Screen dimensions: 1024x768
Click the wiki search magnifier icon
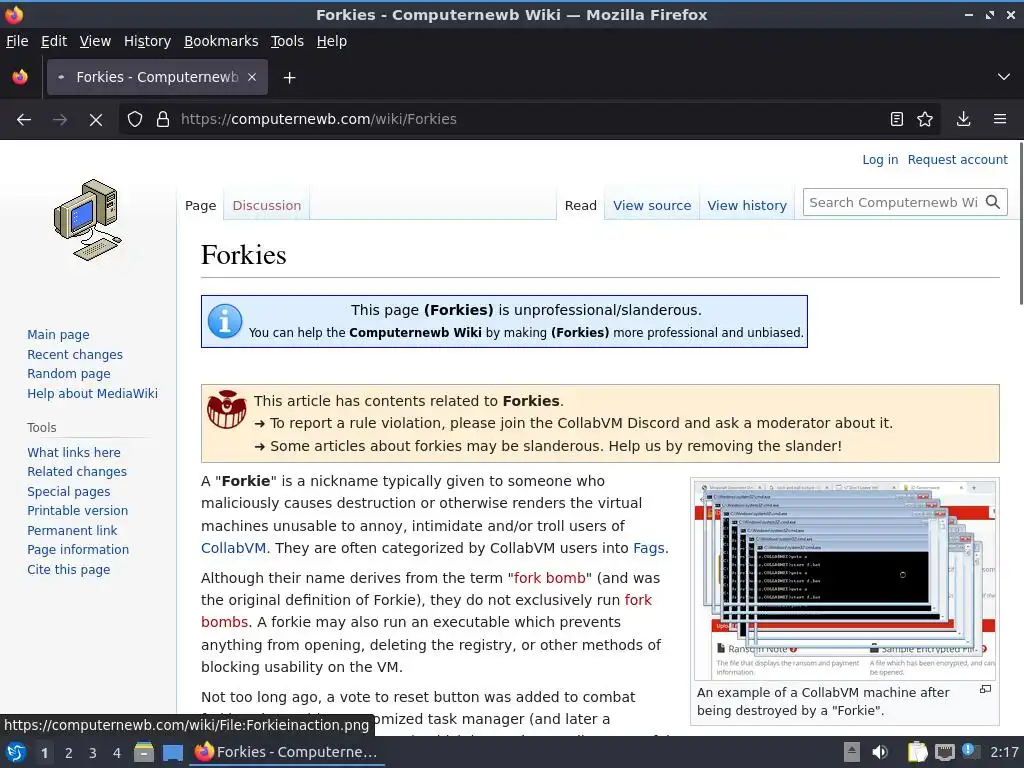[x=993, y=202]
